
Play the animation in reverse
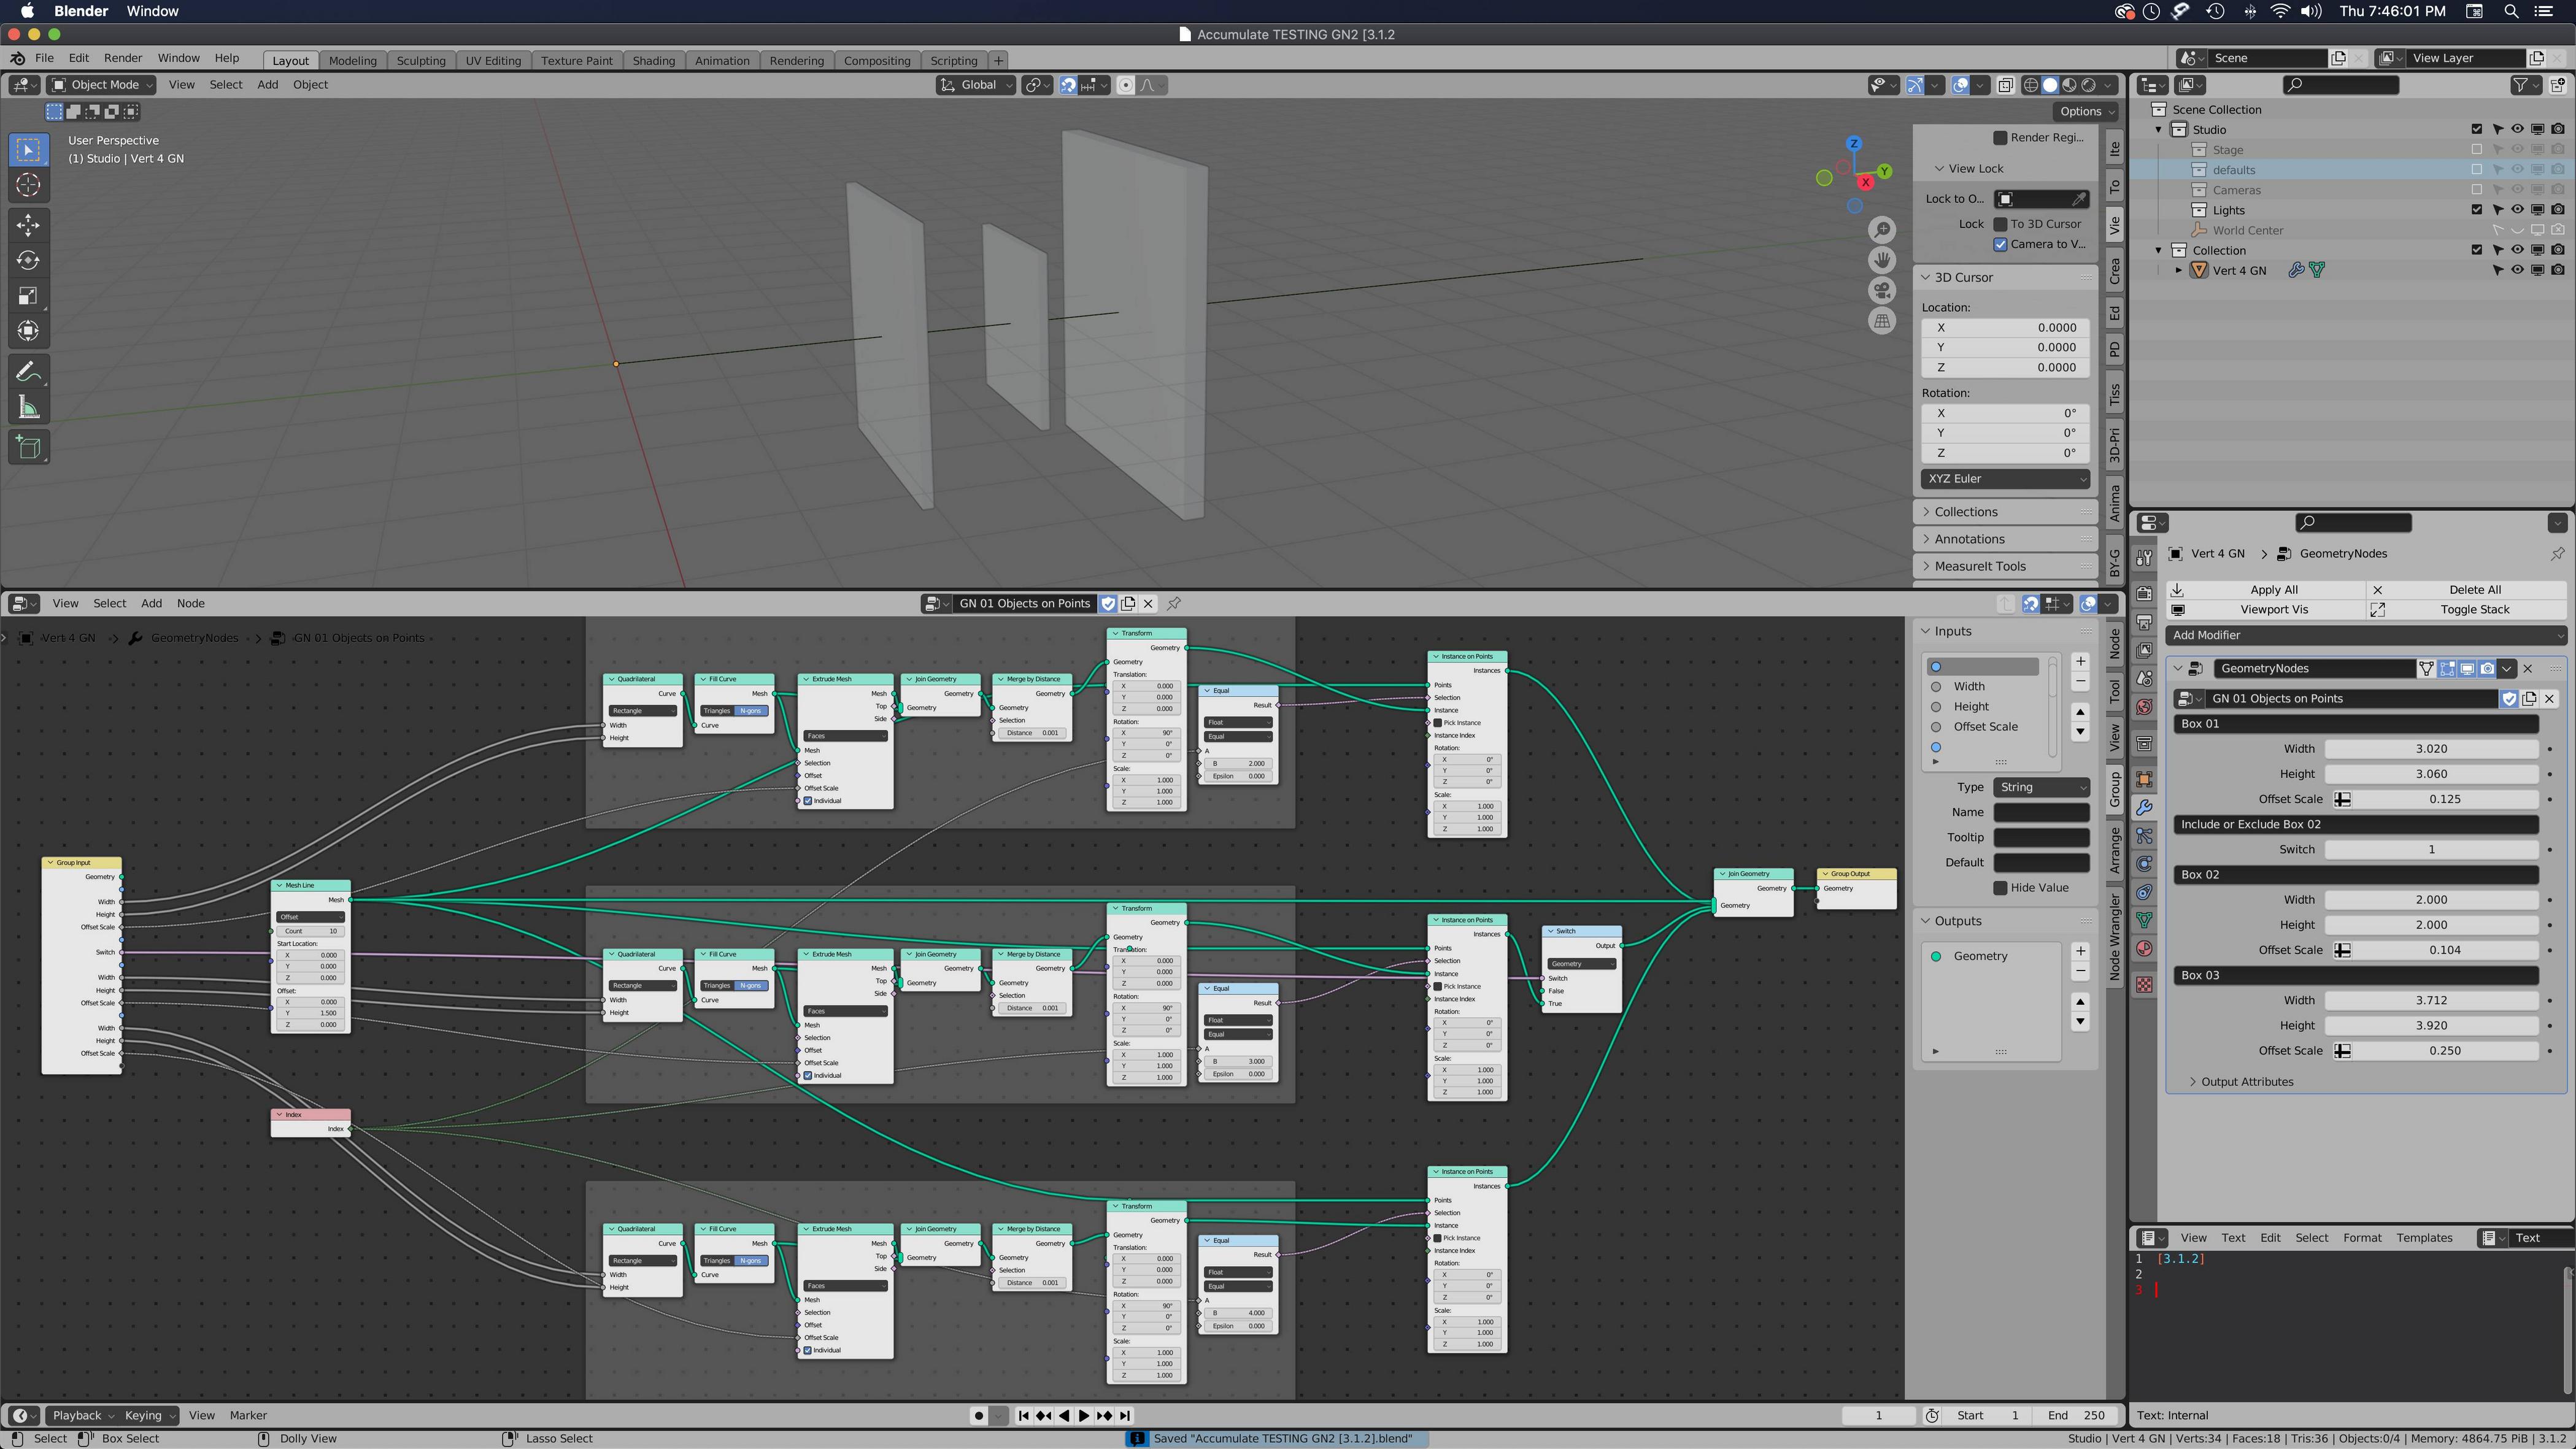1064,1415
